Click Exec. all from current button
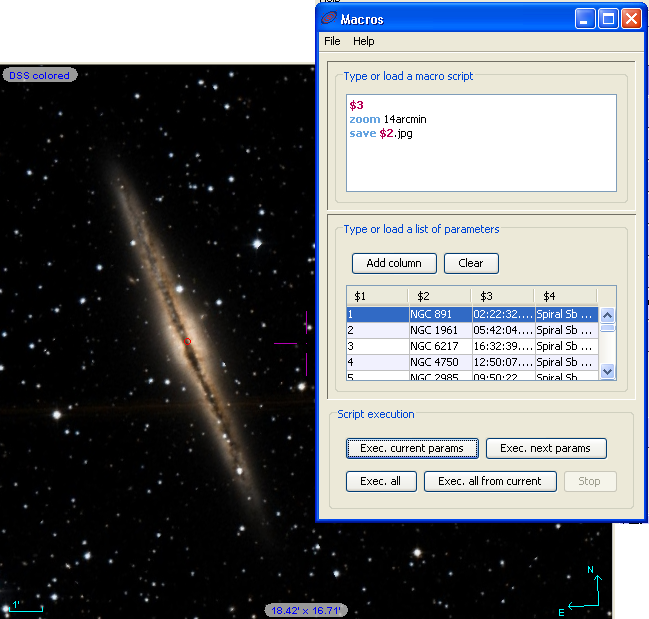 (x=490, y=481)
